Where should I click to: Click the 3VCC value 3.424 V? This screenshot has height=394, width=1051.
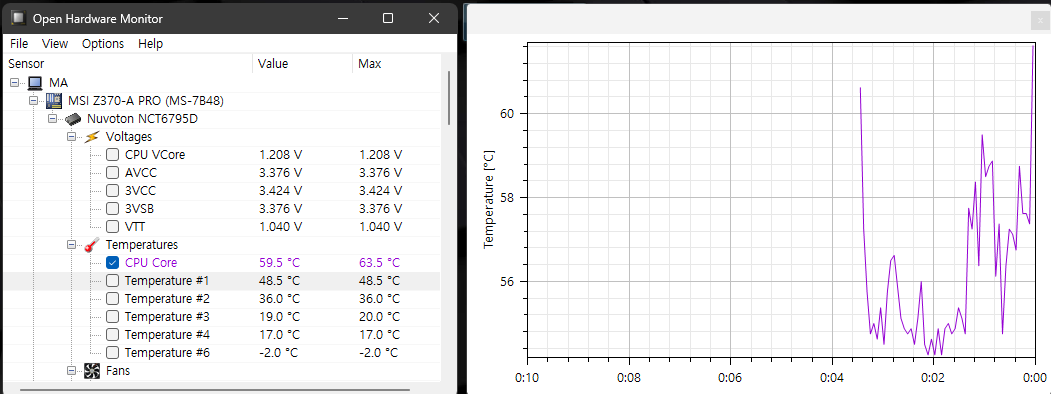280,191
